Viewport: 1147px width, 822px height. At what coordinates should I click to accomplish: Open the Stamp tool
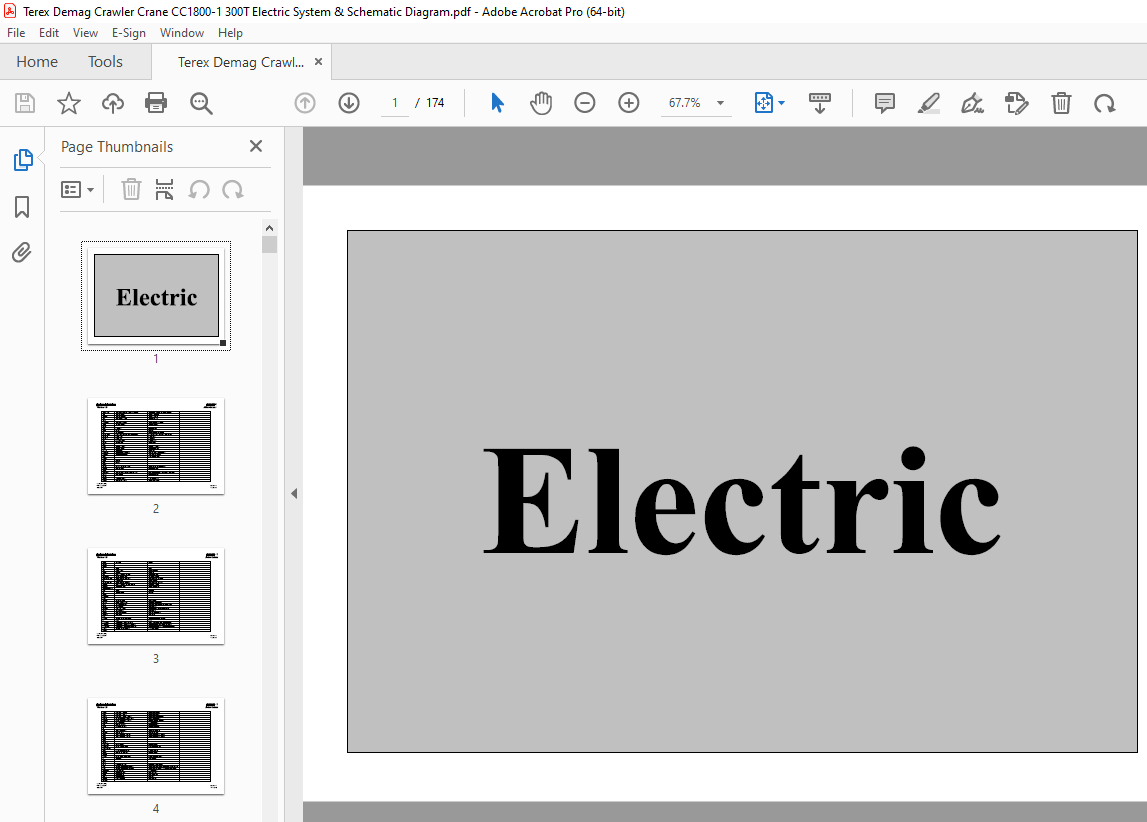coord(1017,103)
